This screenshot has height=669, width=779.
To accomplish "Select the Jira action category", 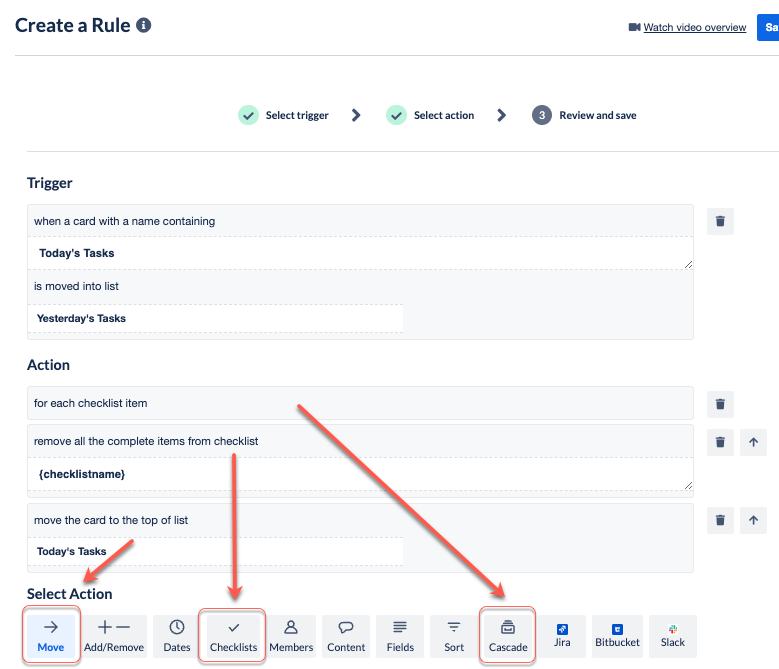I will (562, 636).
